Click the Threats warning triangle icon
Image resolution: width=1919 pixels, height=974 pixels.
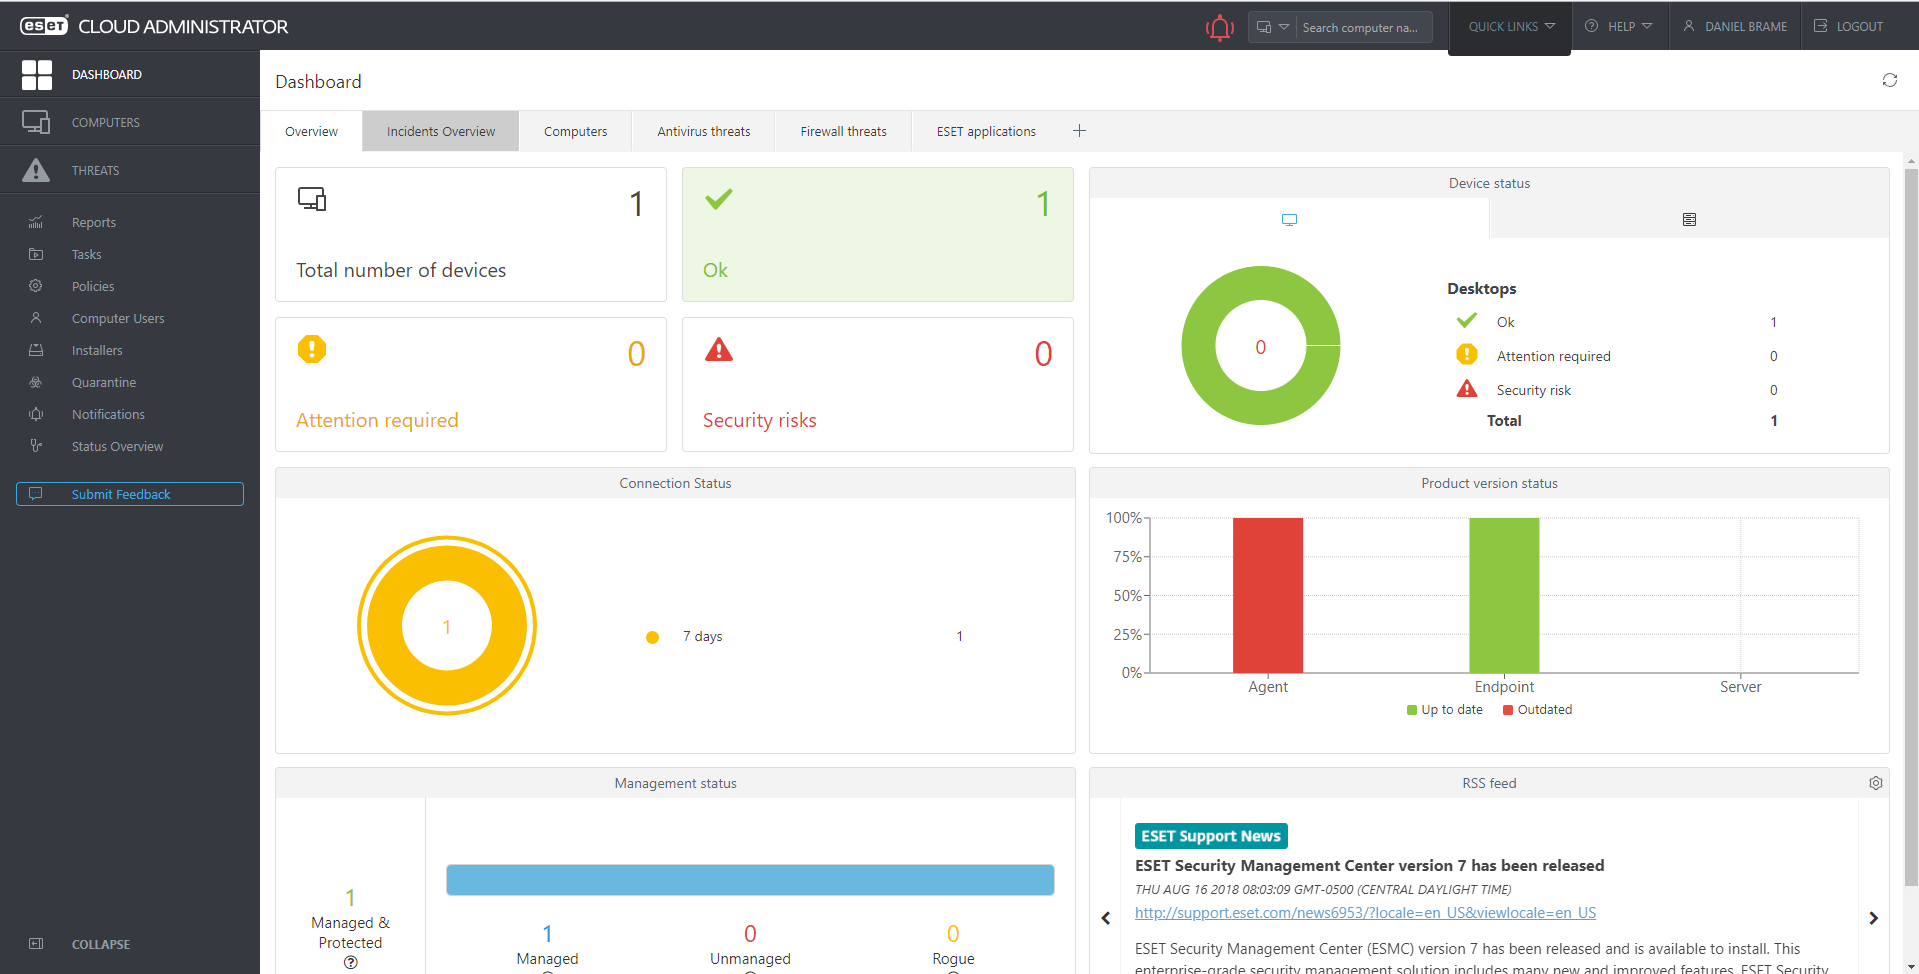pos(36,170)
